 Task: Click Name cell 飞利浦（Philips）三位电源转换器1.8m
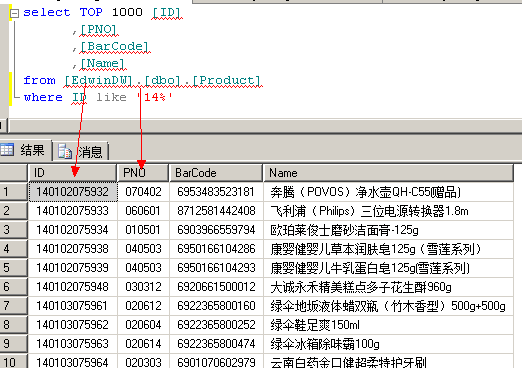pyautogui.click(x=388, y=211)
